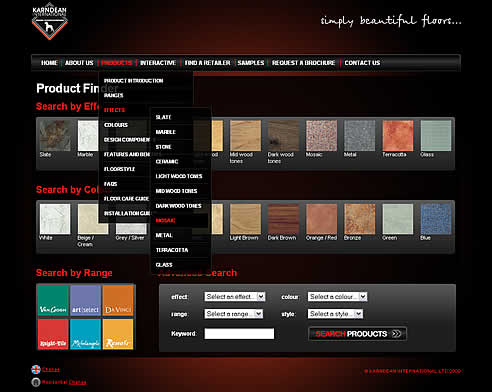Open the Art Select range tile

point(85,301)
